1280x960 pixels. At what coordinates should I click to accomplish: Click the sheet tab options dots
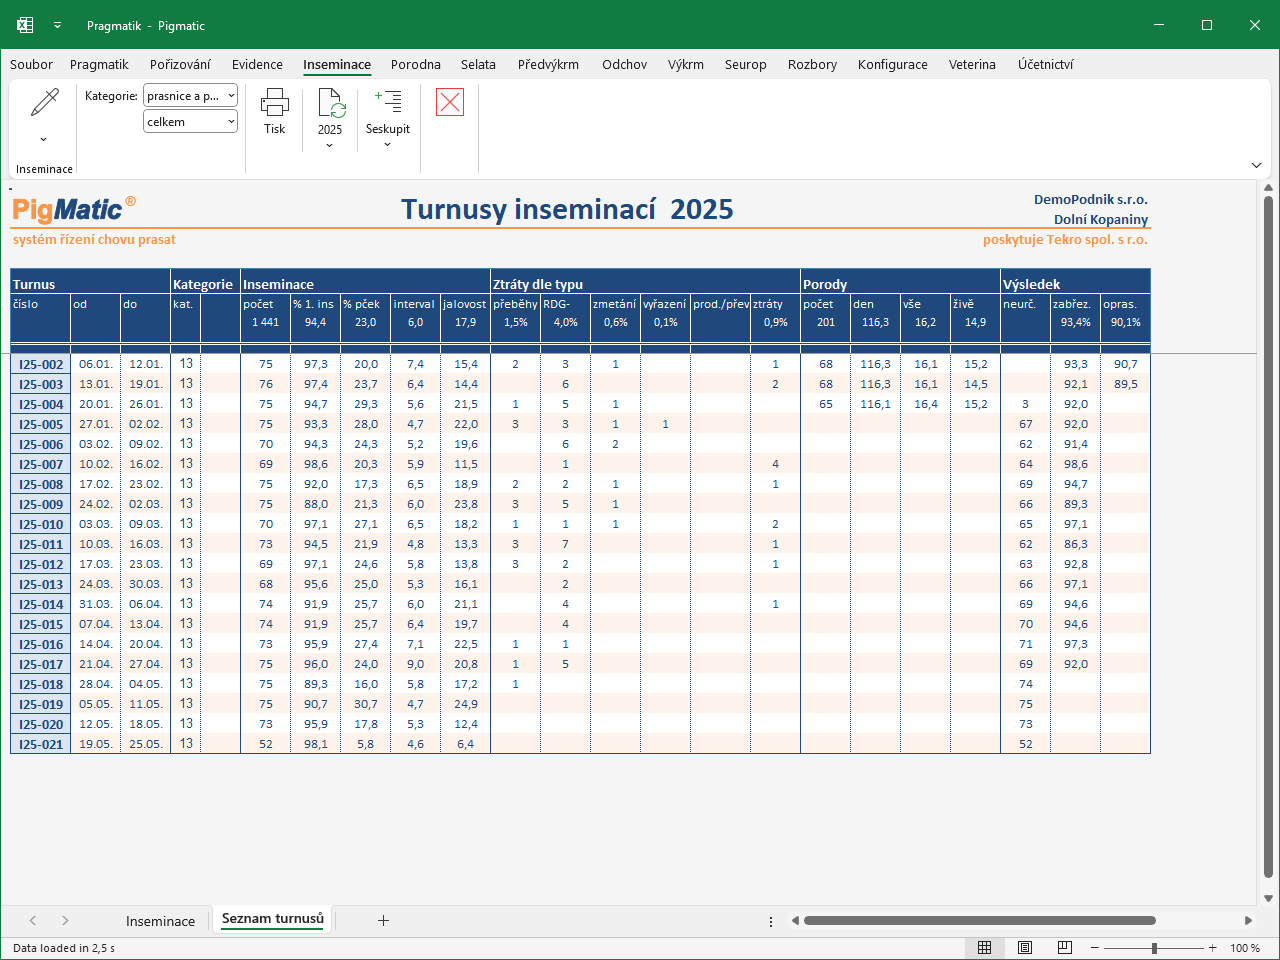(x=770, y=921)
